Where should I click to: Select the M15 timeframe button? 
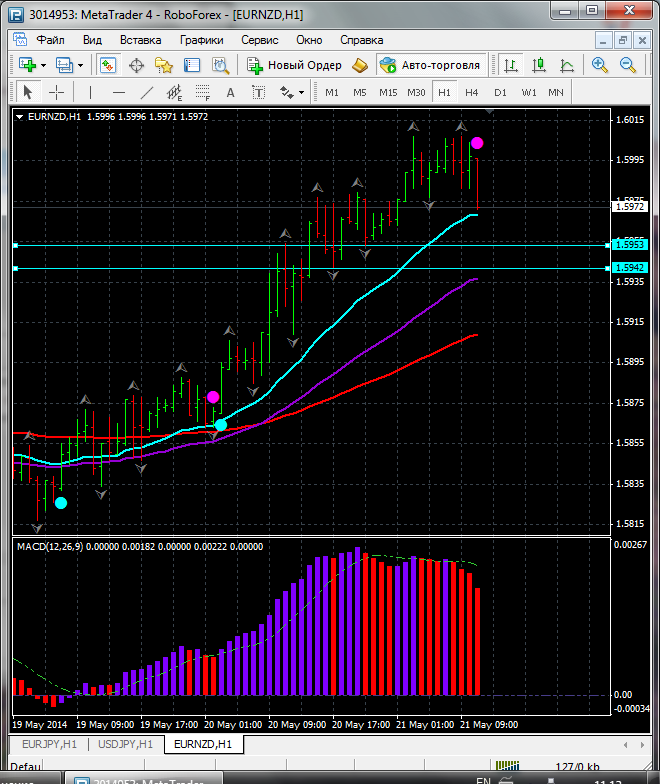tap(388, 92)
